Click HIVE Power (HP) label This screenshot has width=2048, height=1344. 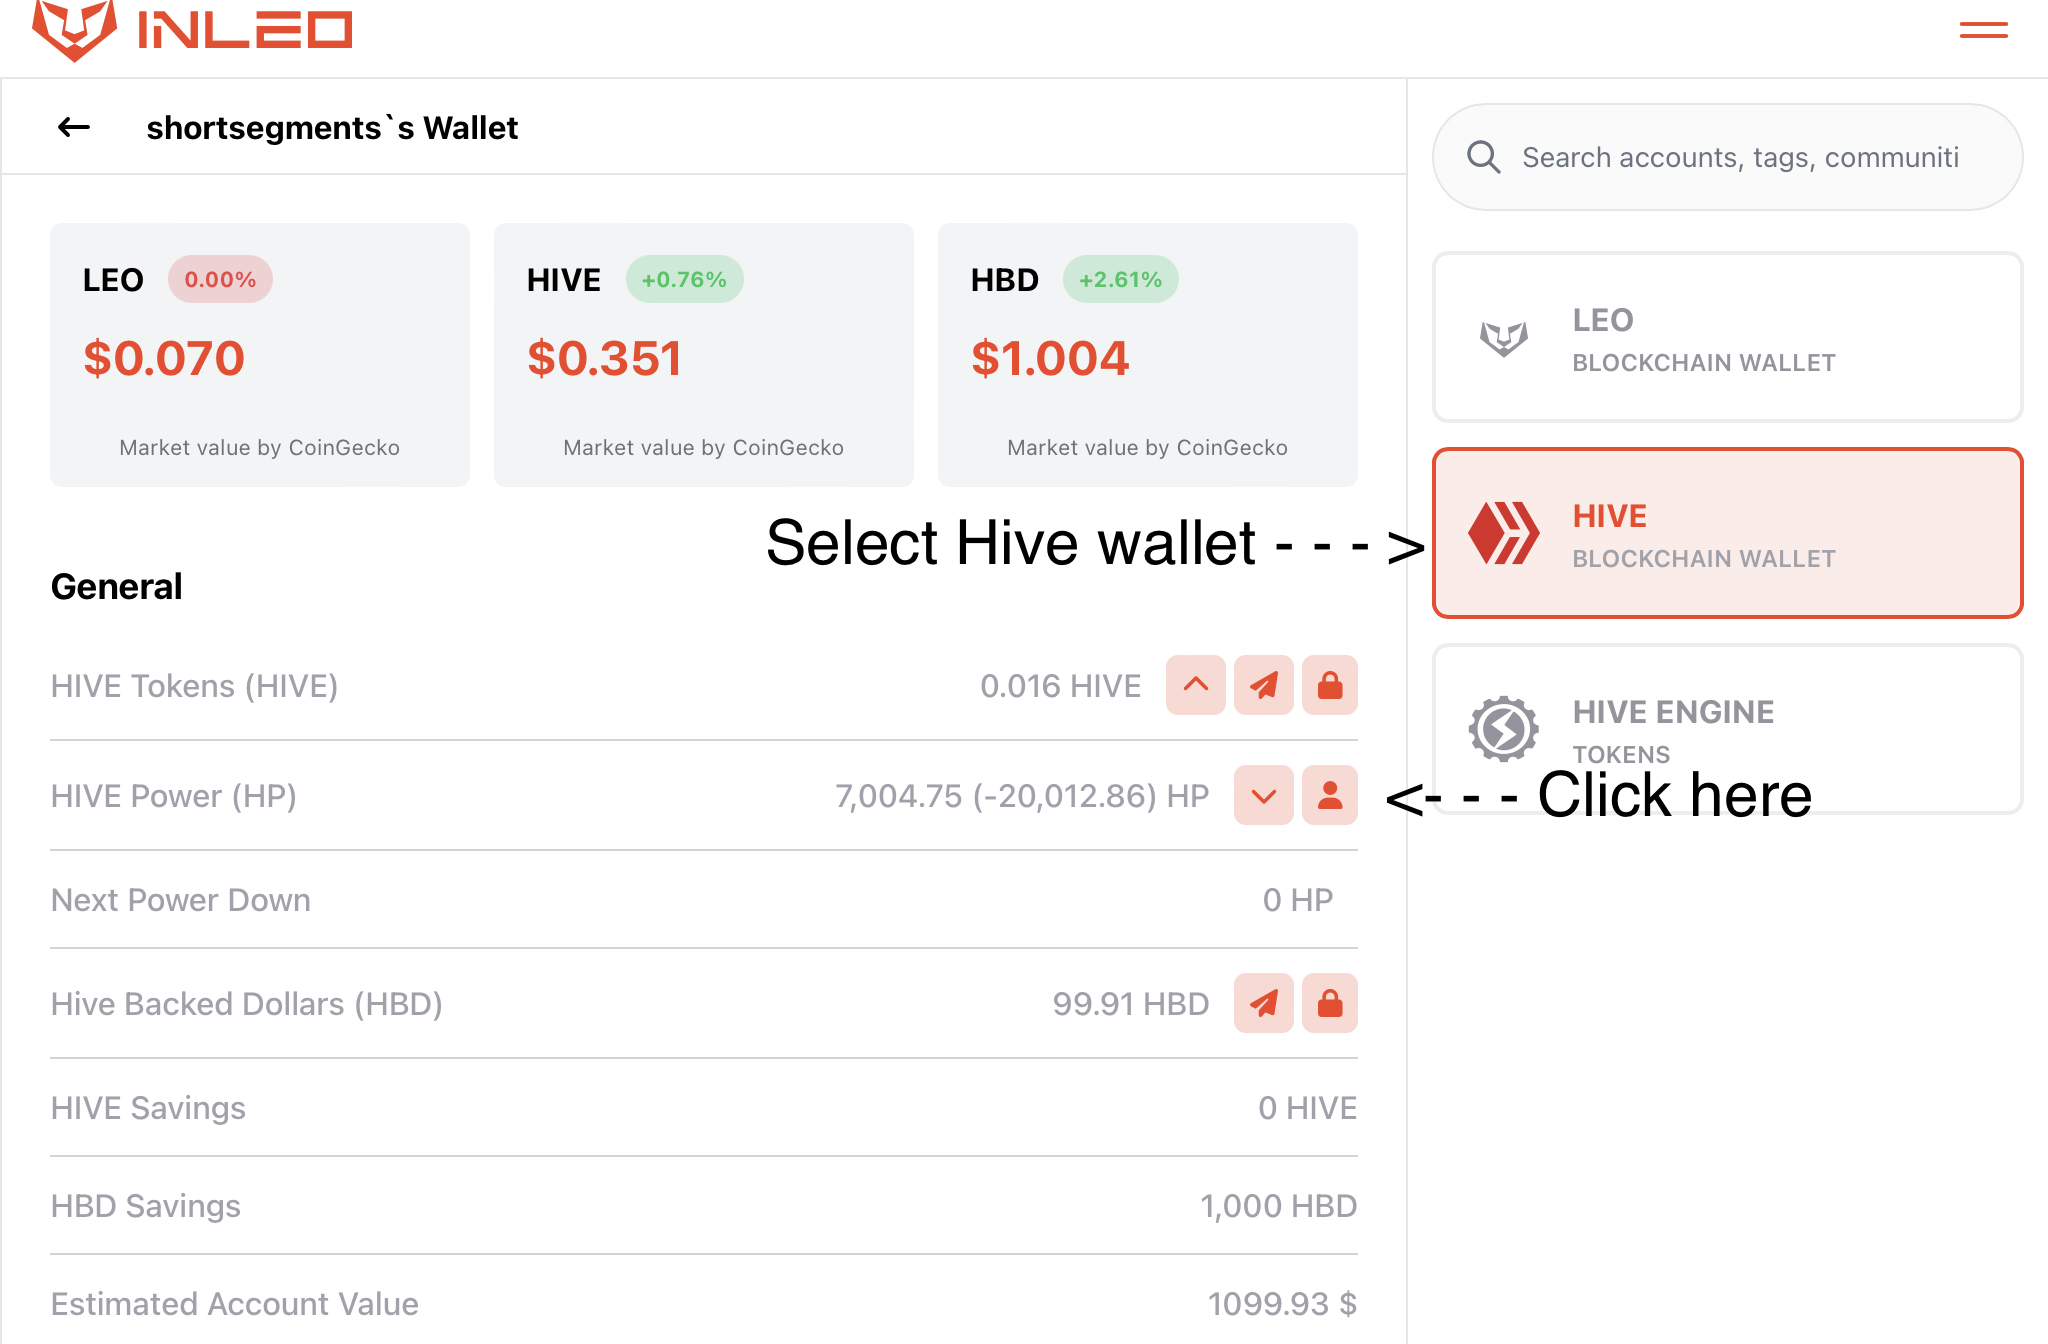(x=174, y=796)
